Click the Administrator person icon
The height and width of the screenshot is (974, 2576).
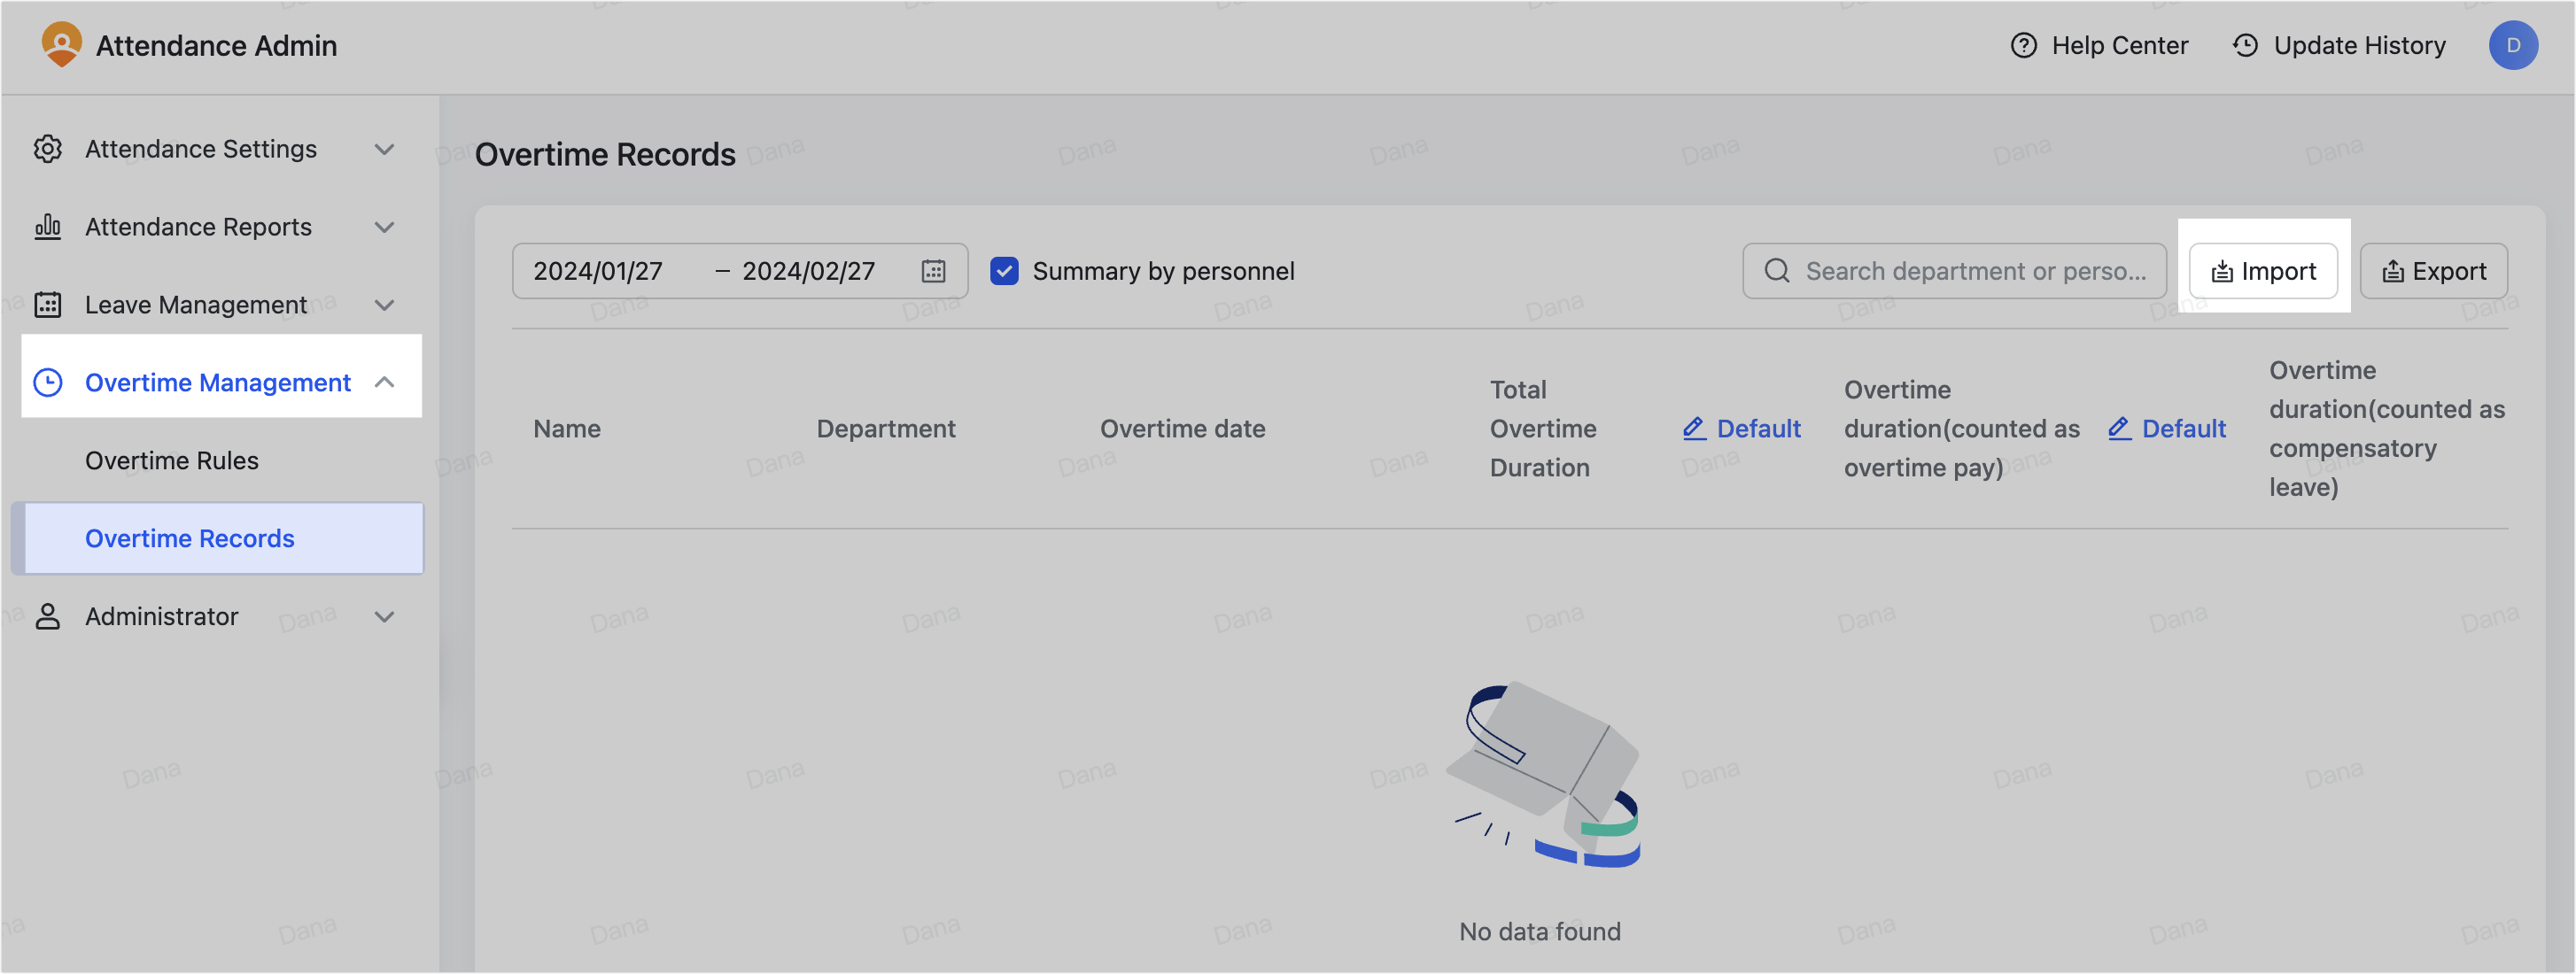(x=48, y=616)
